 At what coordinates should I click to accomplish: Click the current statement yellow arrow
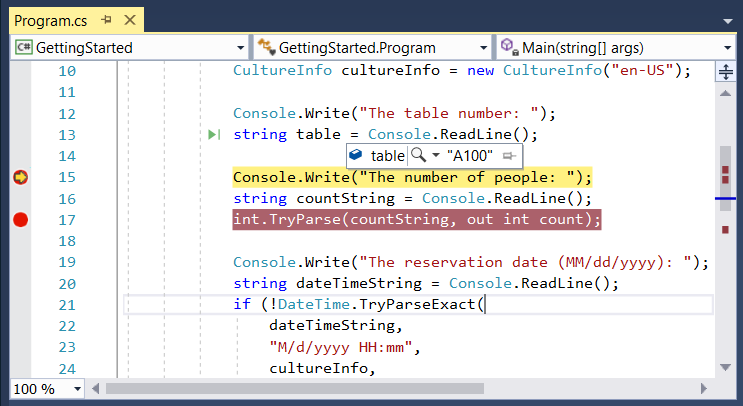20,177
